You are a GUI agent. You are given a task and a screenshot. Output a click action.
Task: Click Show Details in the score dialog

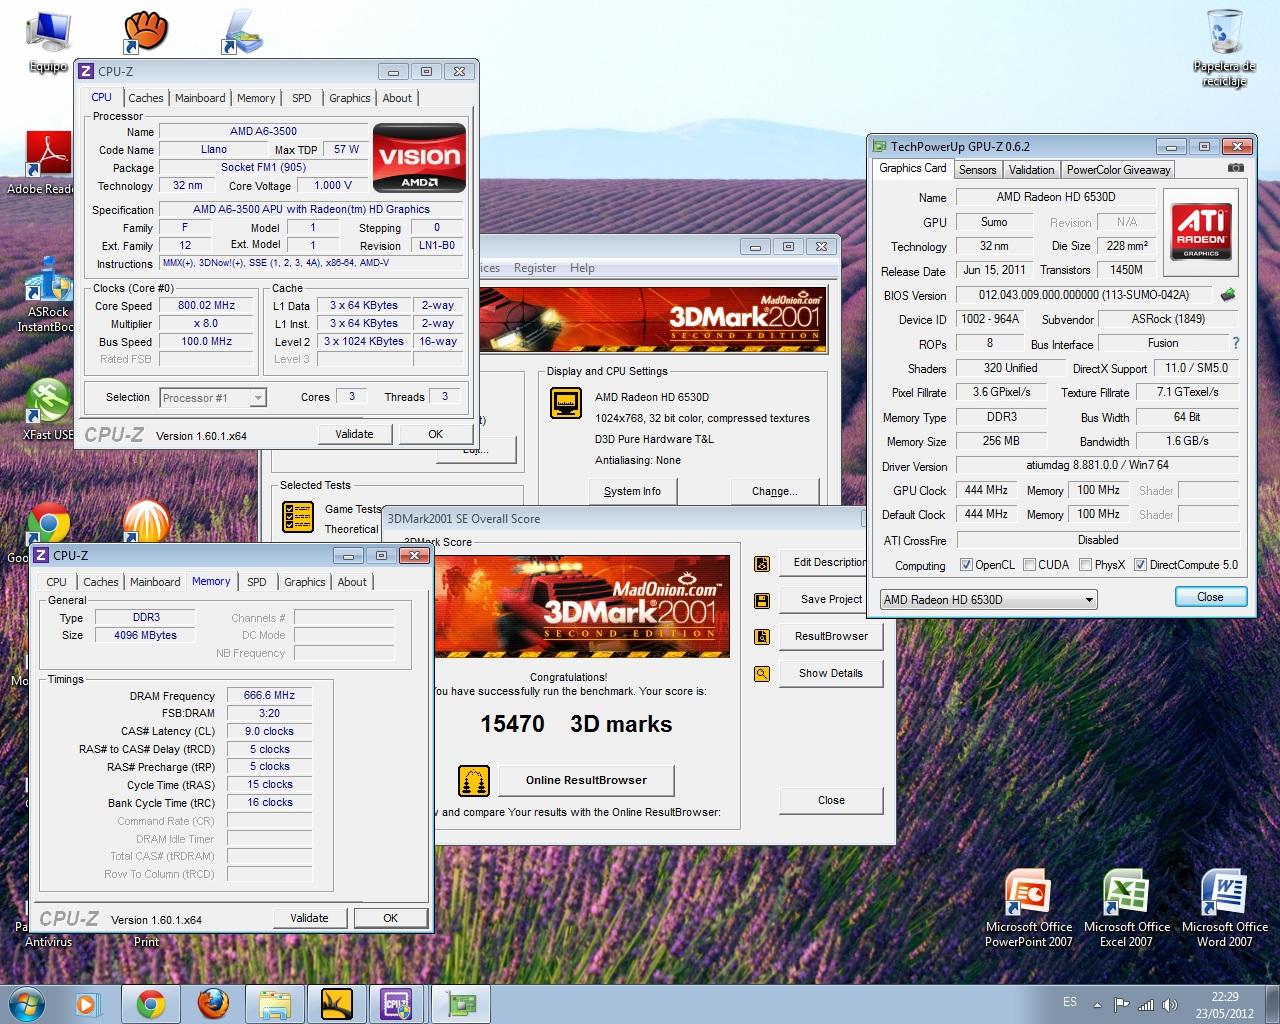(x=831, y=673)
